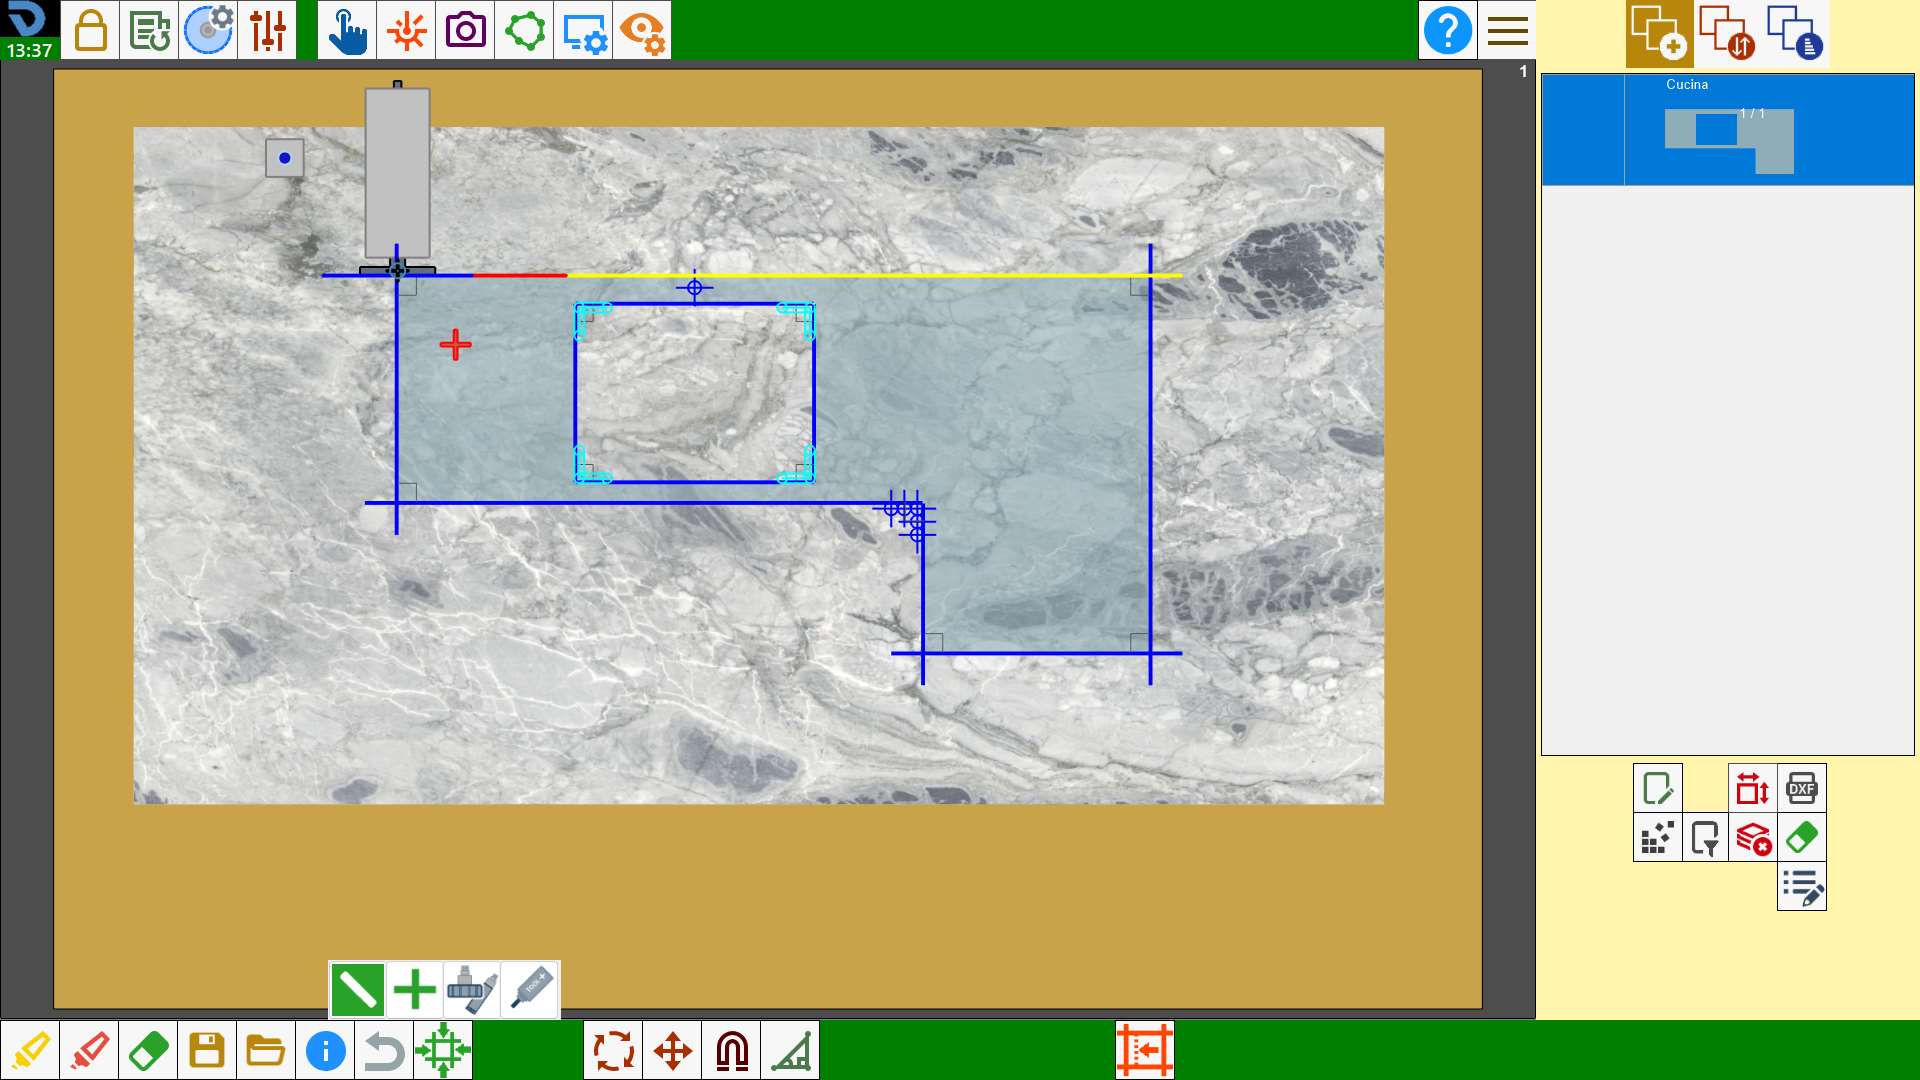Select the pointing hand touch tool
Image resolution: width=1920 pixels, height=1080 pixels.
(347, 30)
